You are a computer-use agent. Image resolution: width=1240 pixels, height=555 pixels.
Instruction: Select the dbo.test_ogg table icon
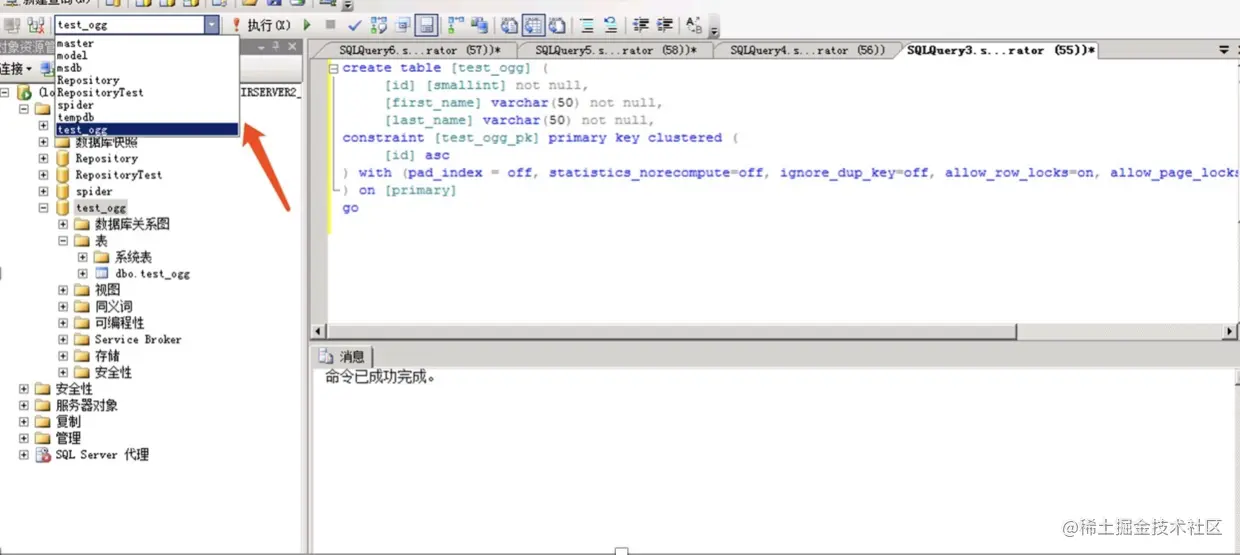102,273
